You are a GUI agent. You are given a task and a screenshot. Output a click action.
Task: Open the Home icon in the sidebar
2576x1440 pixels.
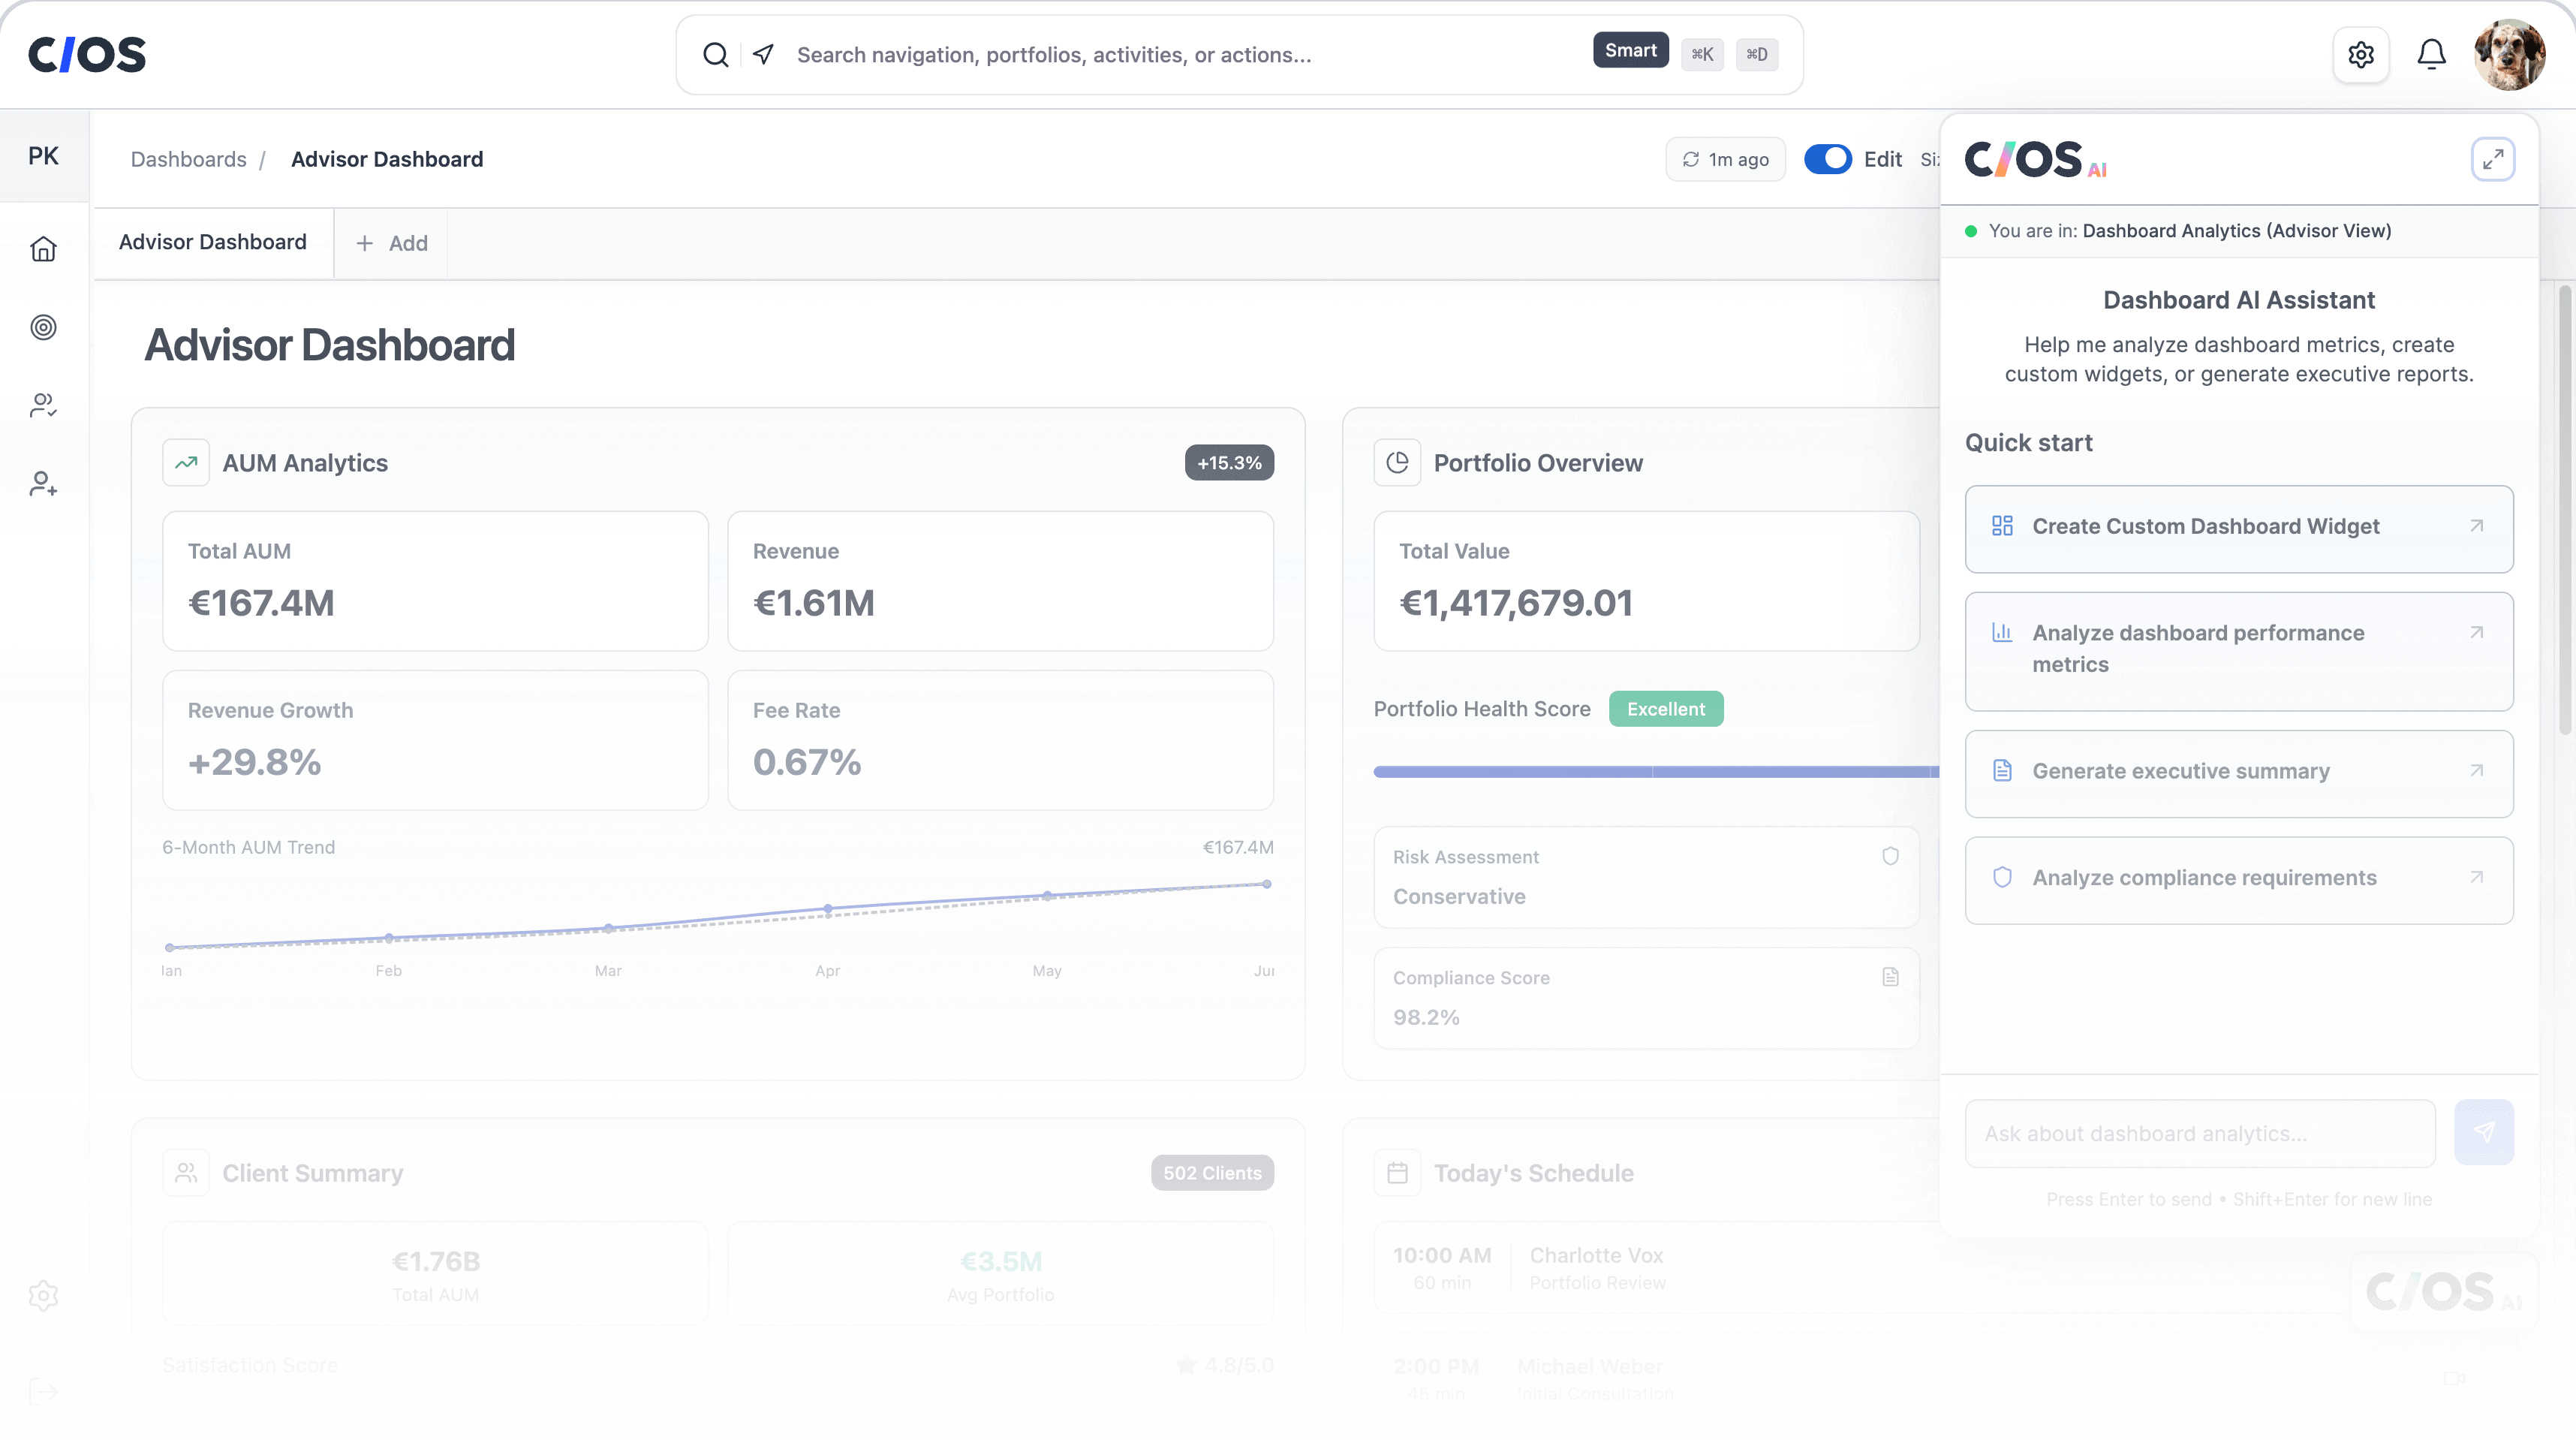click(x=43, y=248)
